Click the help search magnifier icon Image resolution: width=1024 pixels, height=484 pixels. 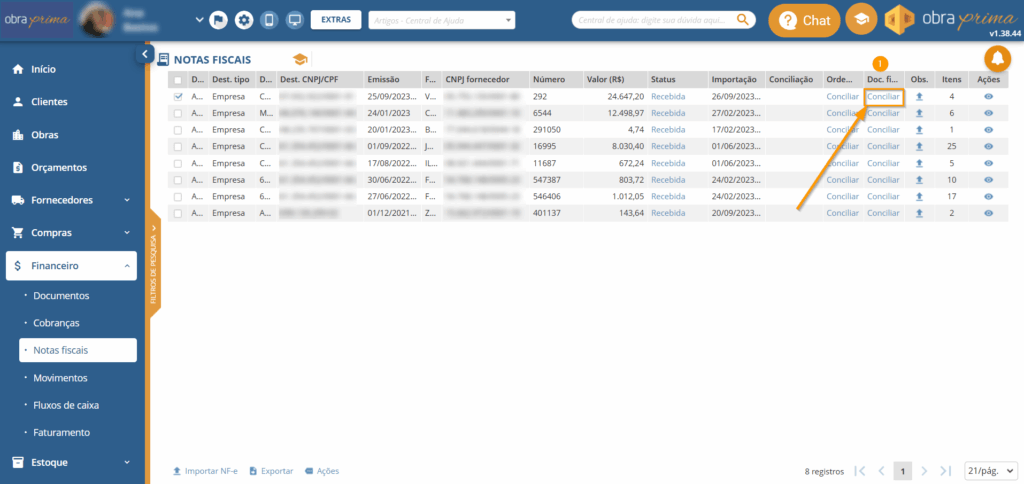click(743, 19)
